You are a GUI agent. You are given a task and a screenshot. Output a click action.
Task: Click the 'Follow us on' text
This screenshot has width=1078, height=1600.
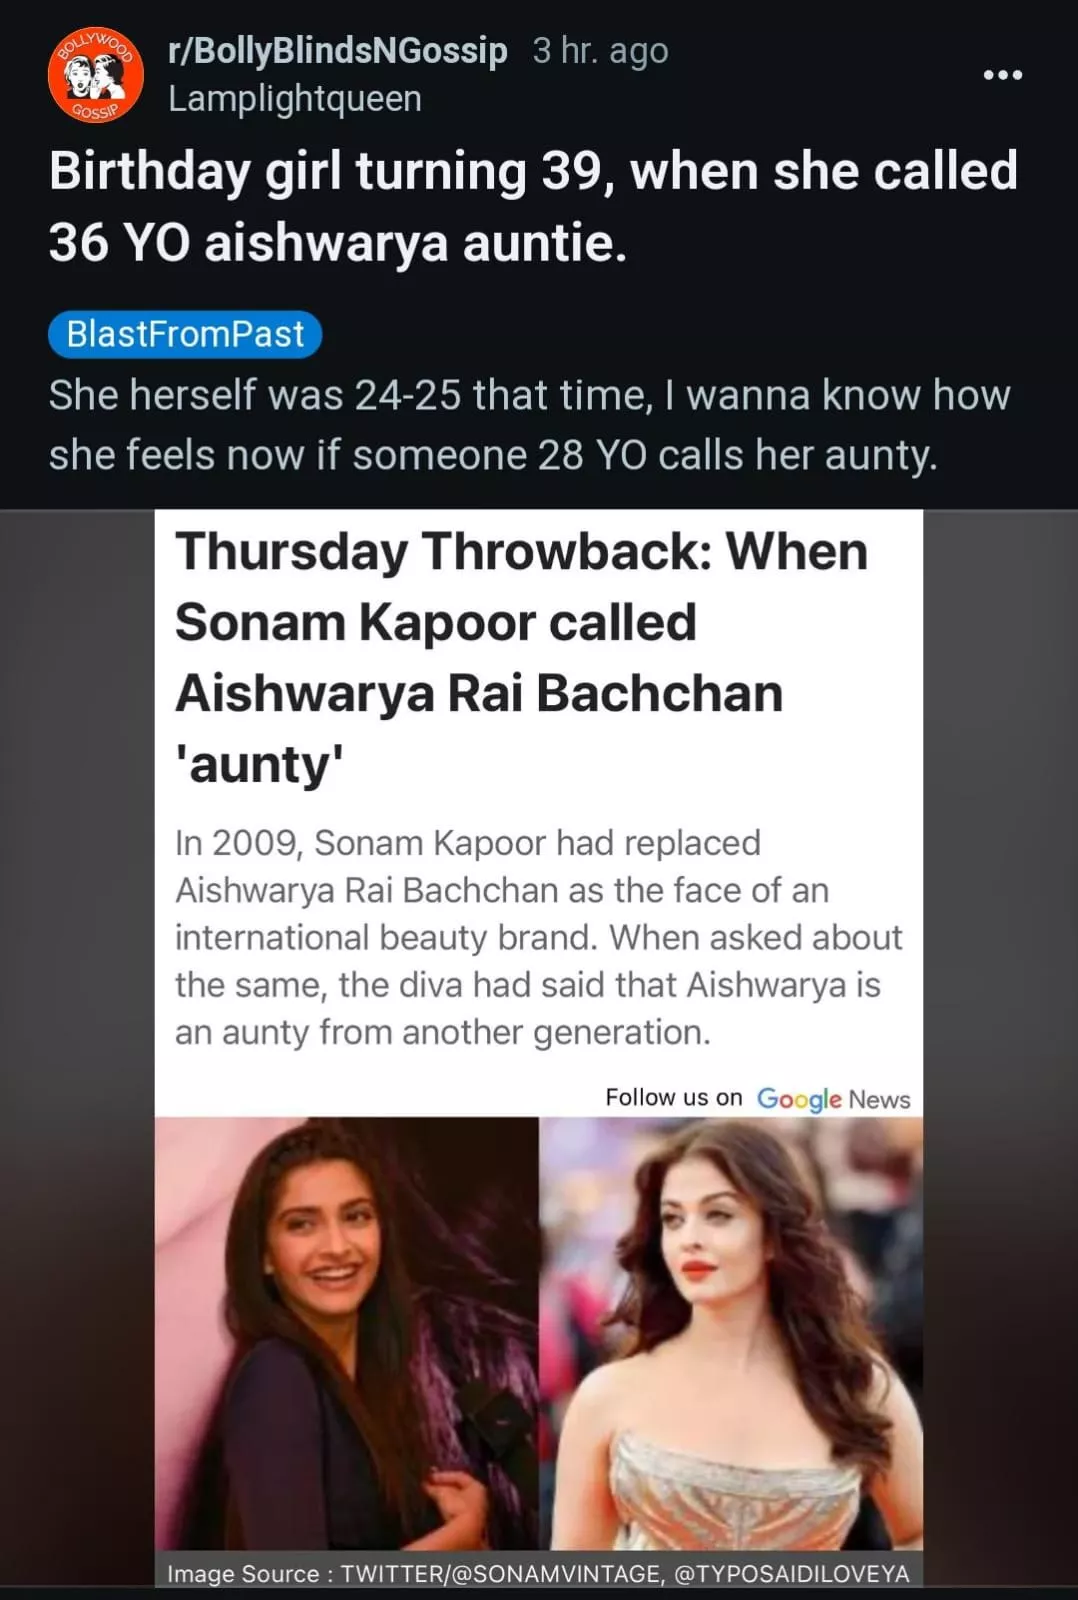tap(673, 1098)
